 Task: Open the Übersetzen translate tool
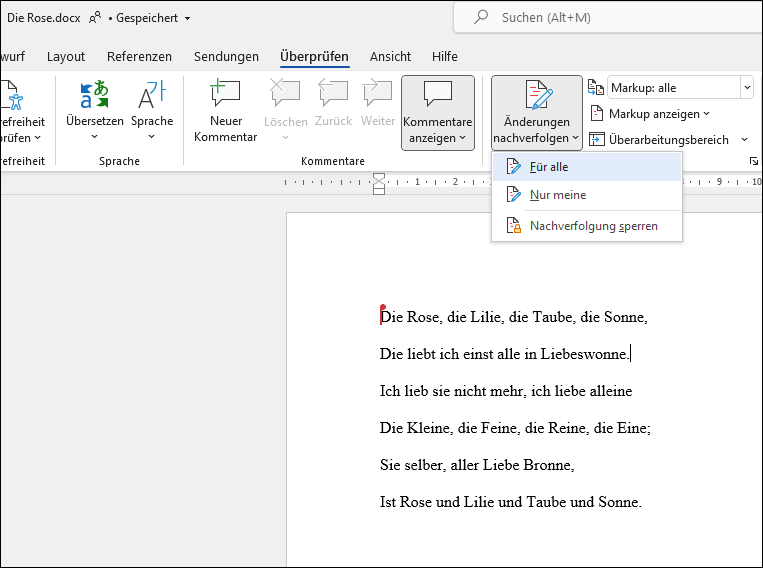94,110
